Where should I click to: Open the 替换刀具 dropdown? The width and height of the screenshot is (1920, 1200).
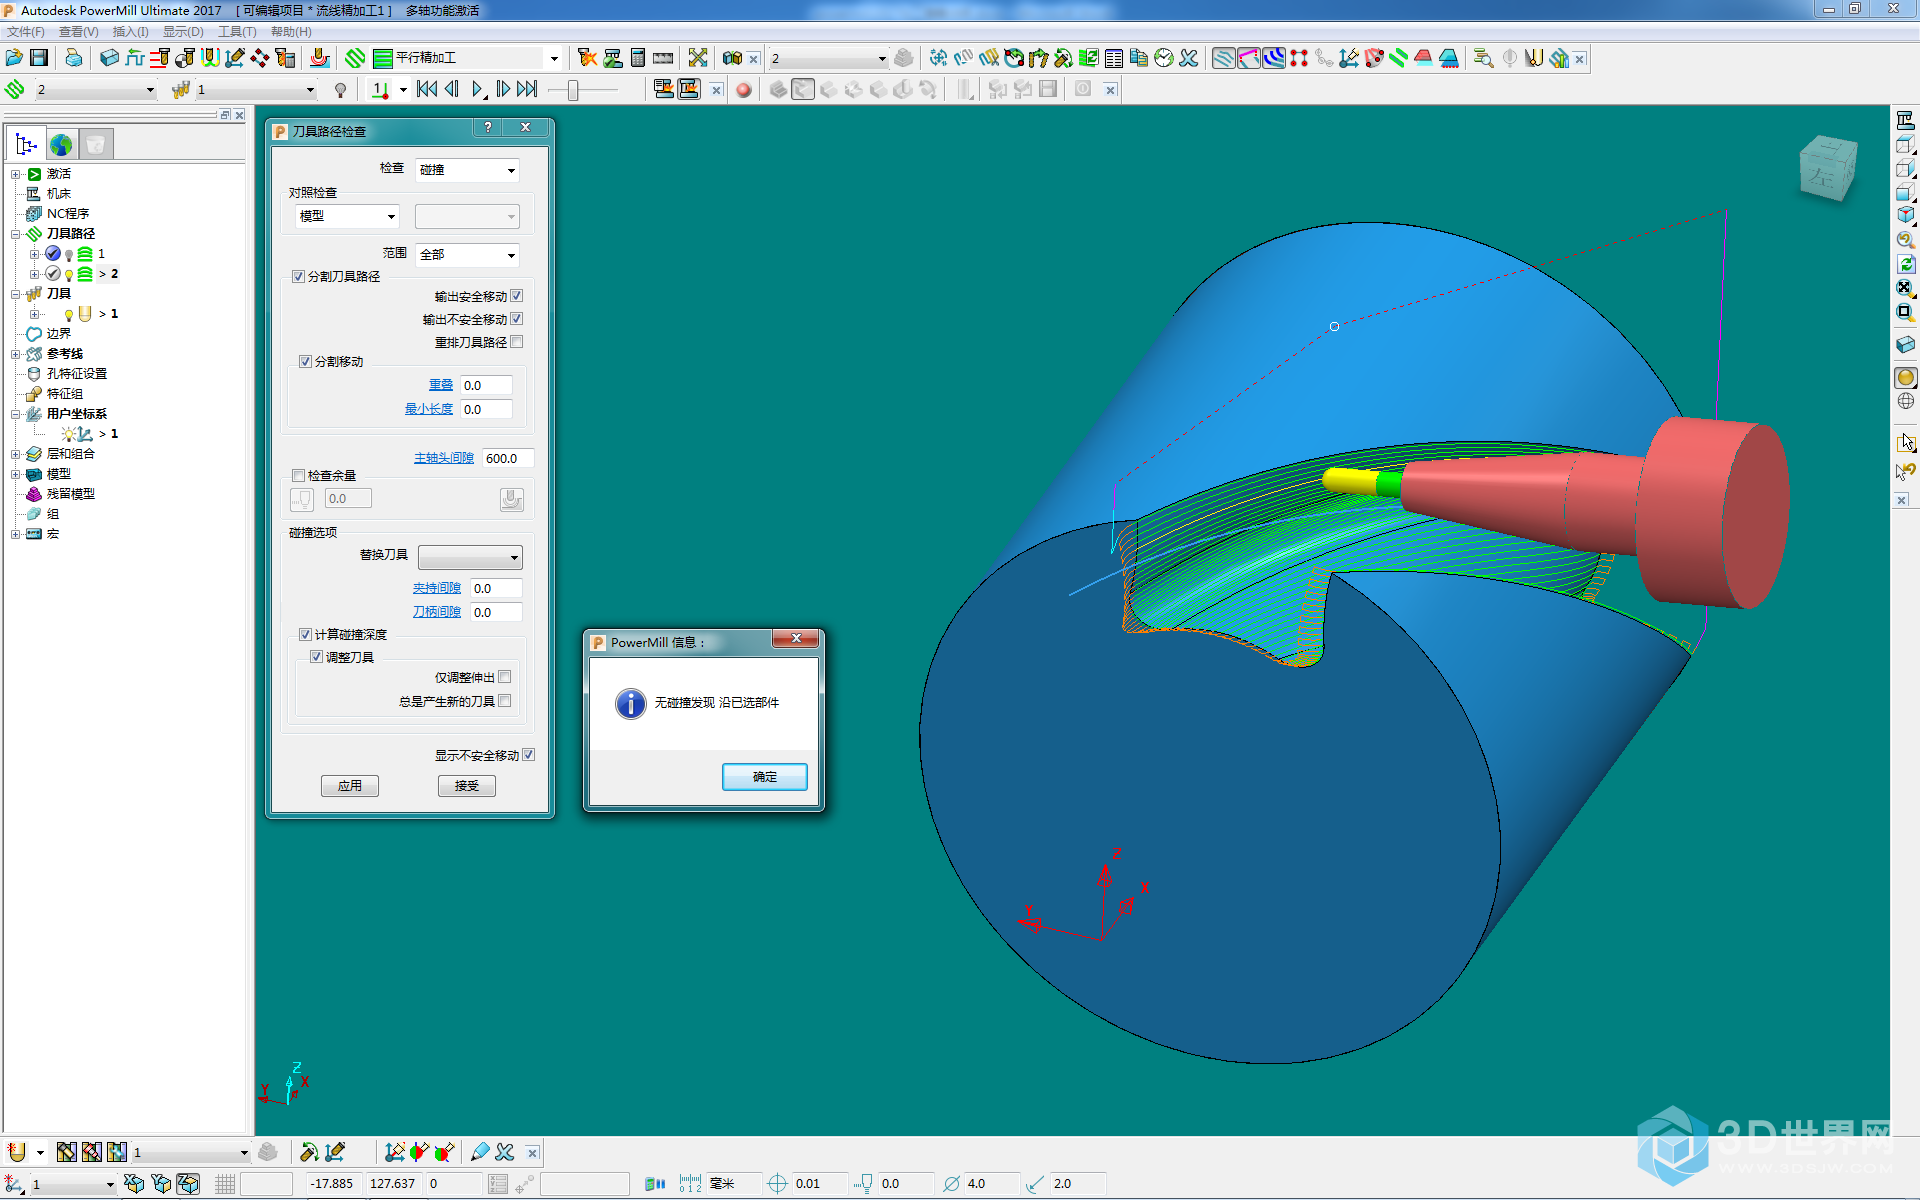[470, 557]
